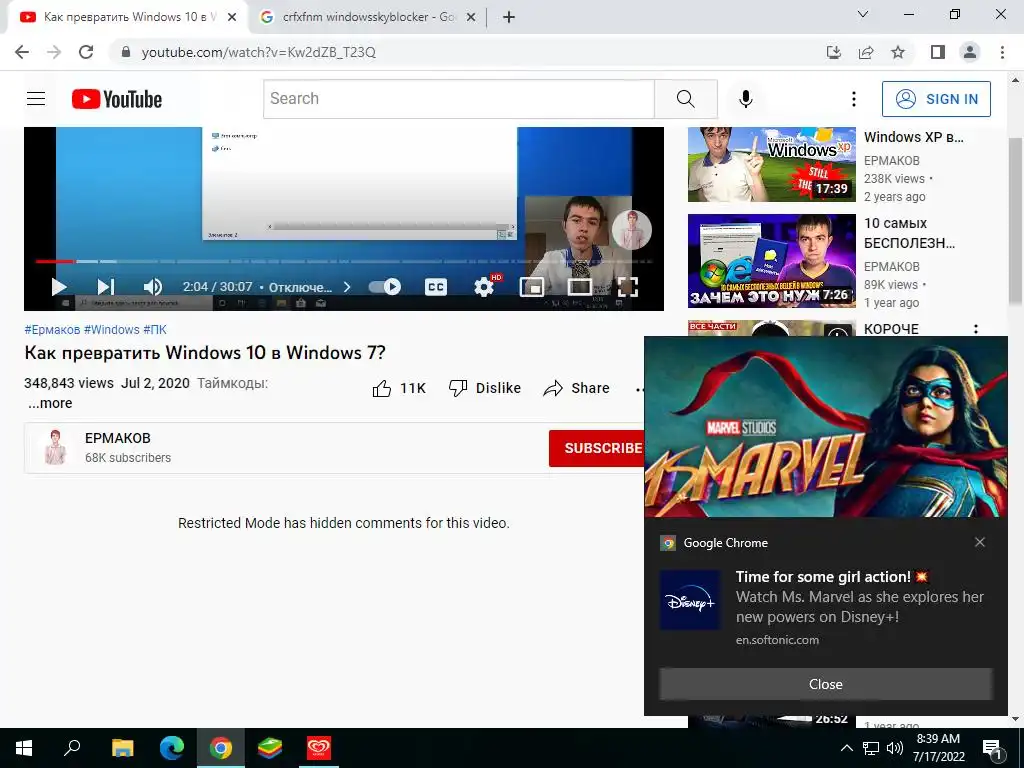
Task: Open ЕРМАКОВ channel name link
Action: point(118,438)
